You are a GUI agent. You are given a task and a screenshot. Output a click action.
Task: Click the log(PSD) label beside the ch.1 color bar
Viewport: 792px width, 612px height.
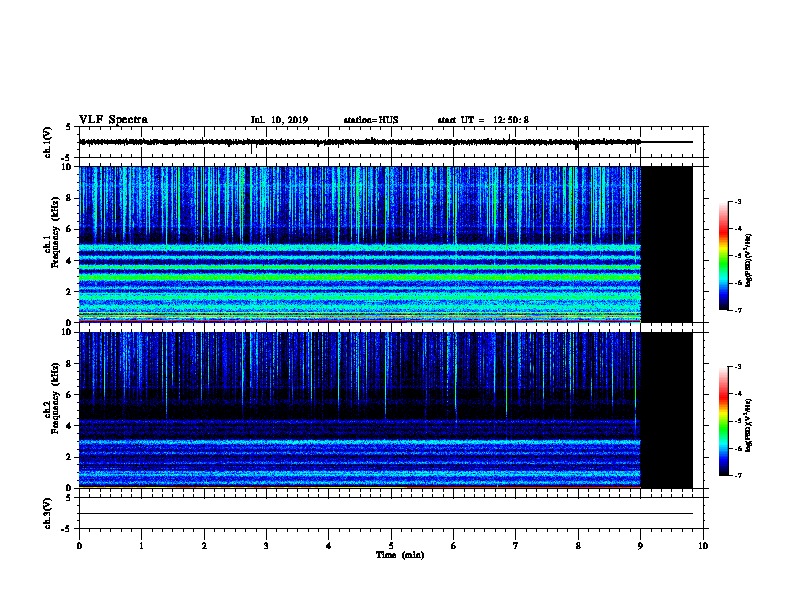pyautogui.click(x=749, y=260)
